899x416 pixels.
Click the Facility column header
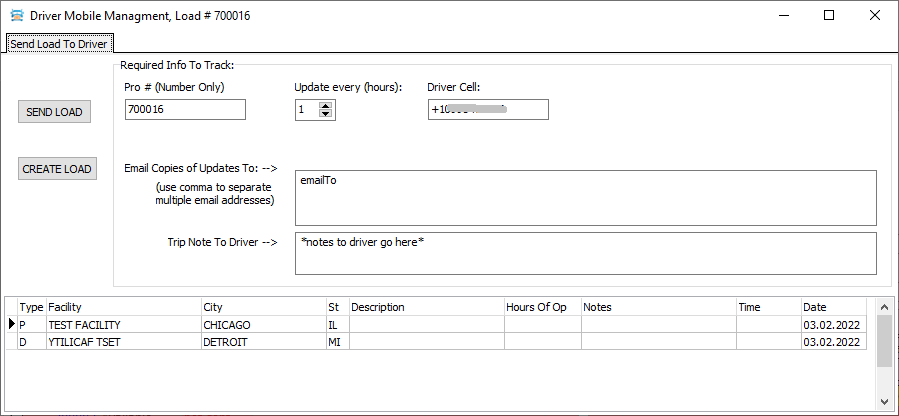(x=123, y=307)
